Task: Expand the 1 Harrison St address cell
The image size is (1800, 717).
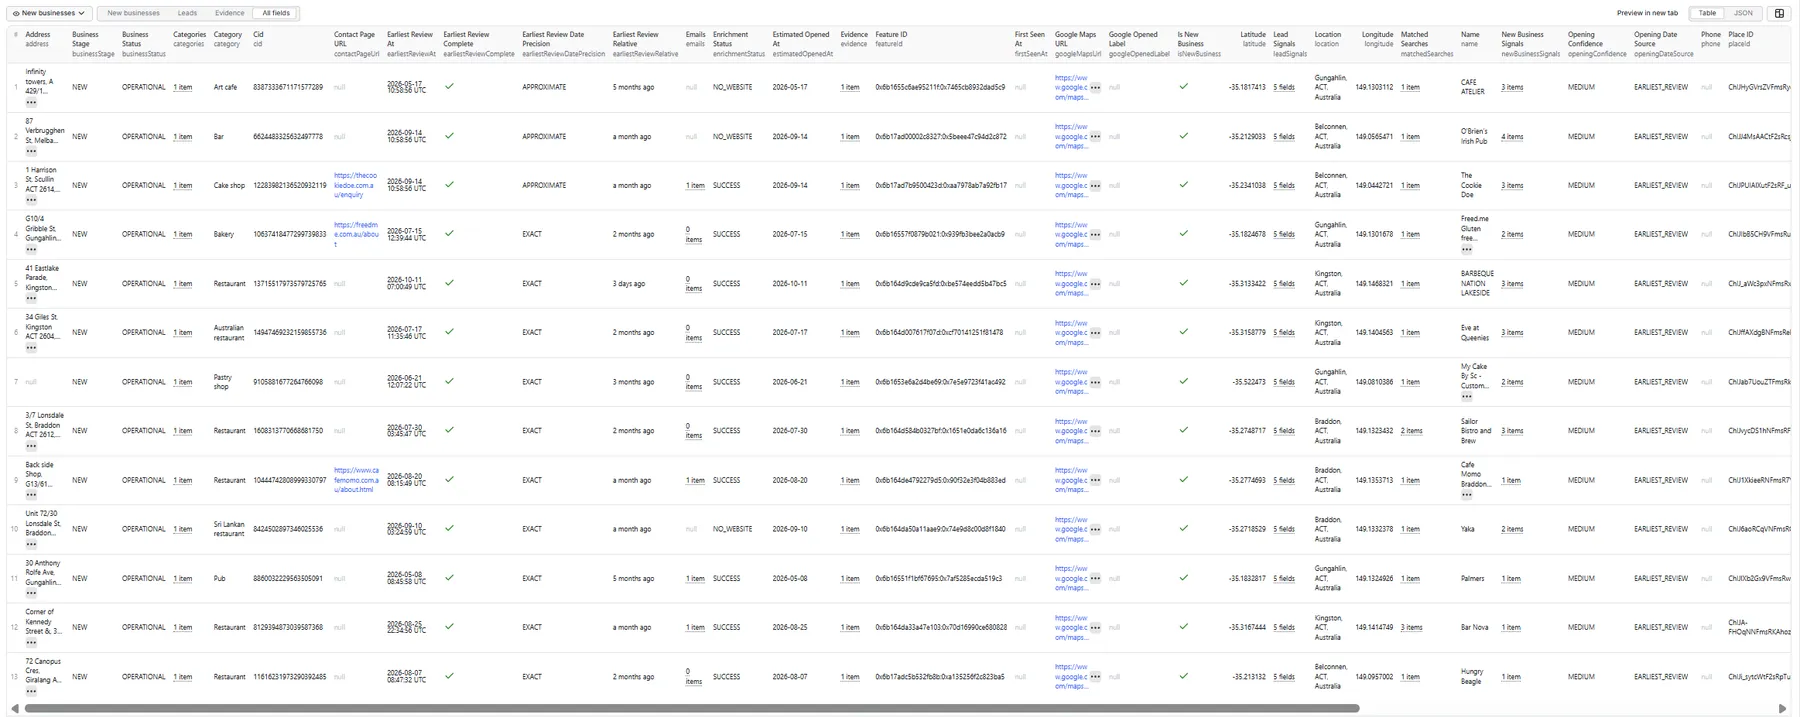Action: click(x=31, y=200)
